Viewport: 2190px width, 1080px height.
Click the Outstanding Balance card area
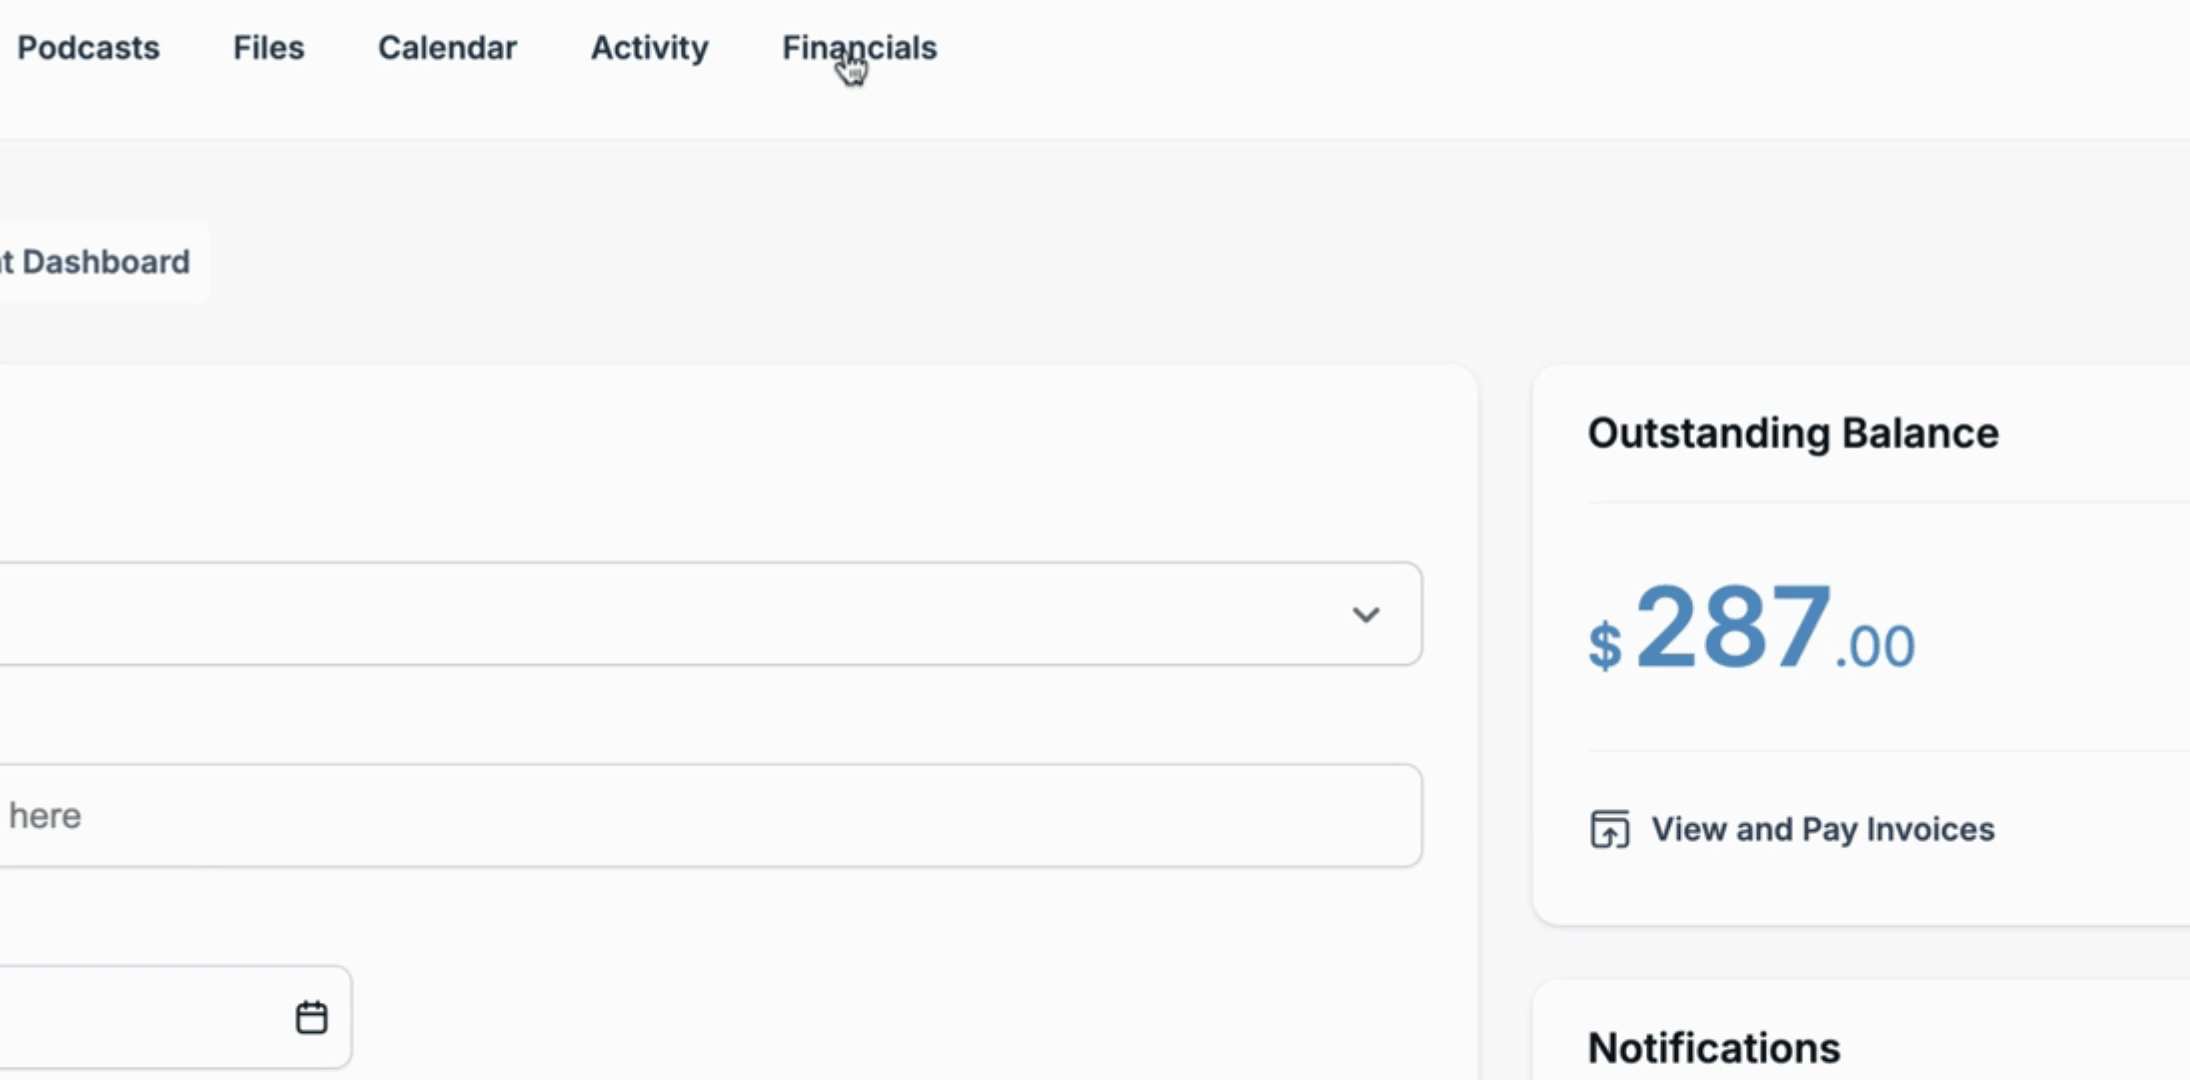click(x=1861, y=645)
